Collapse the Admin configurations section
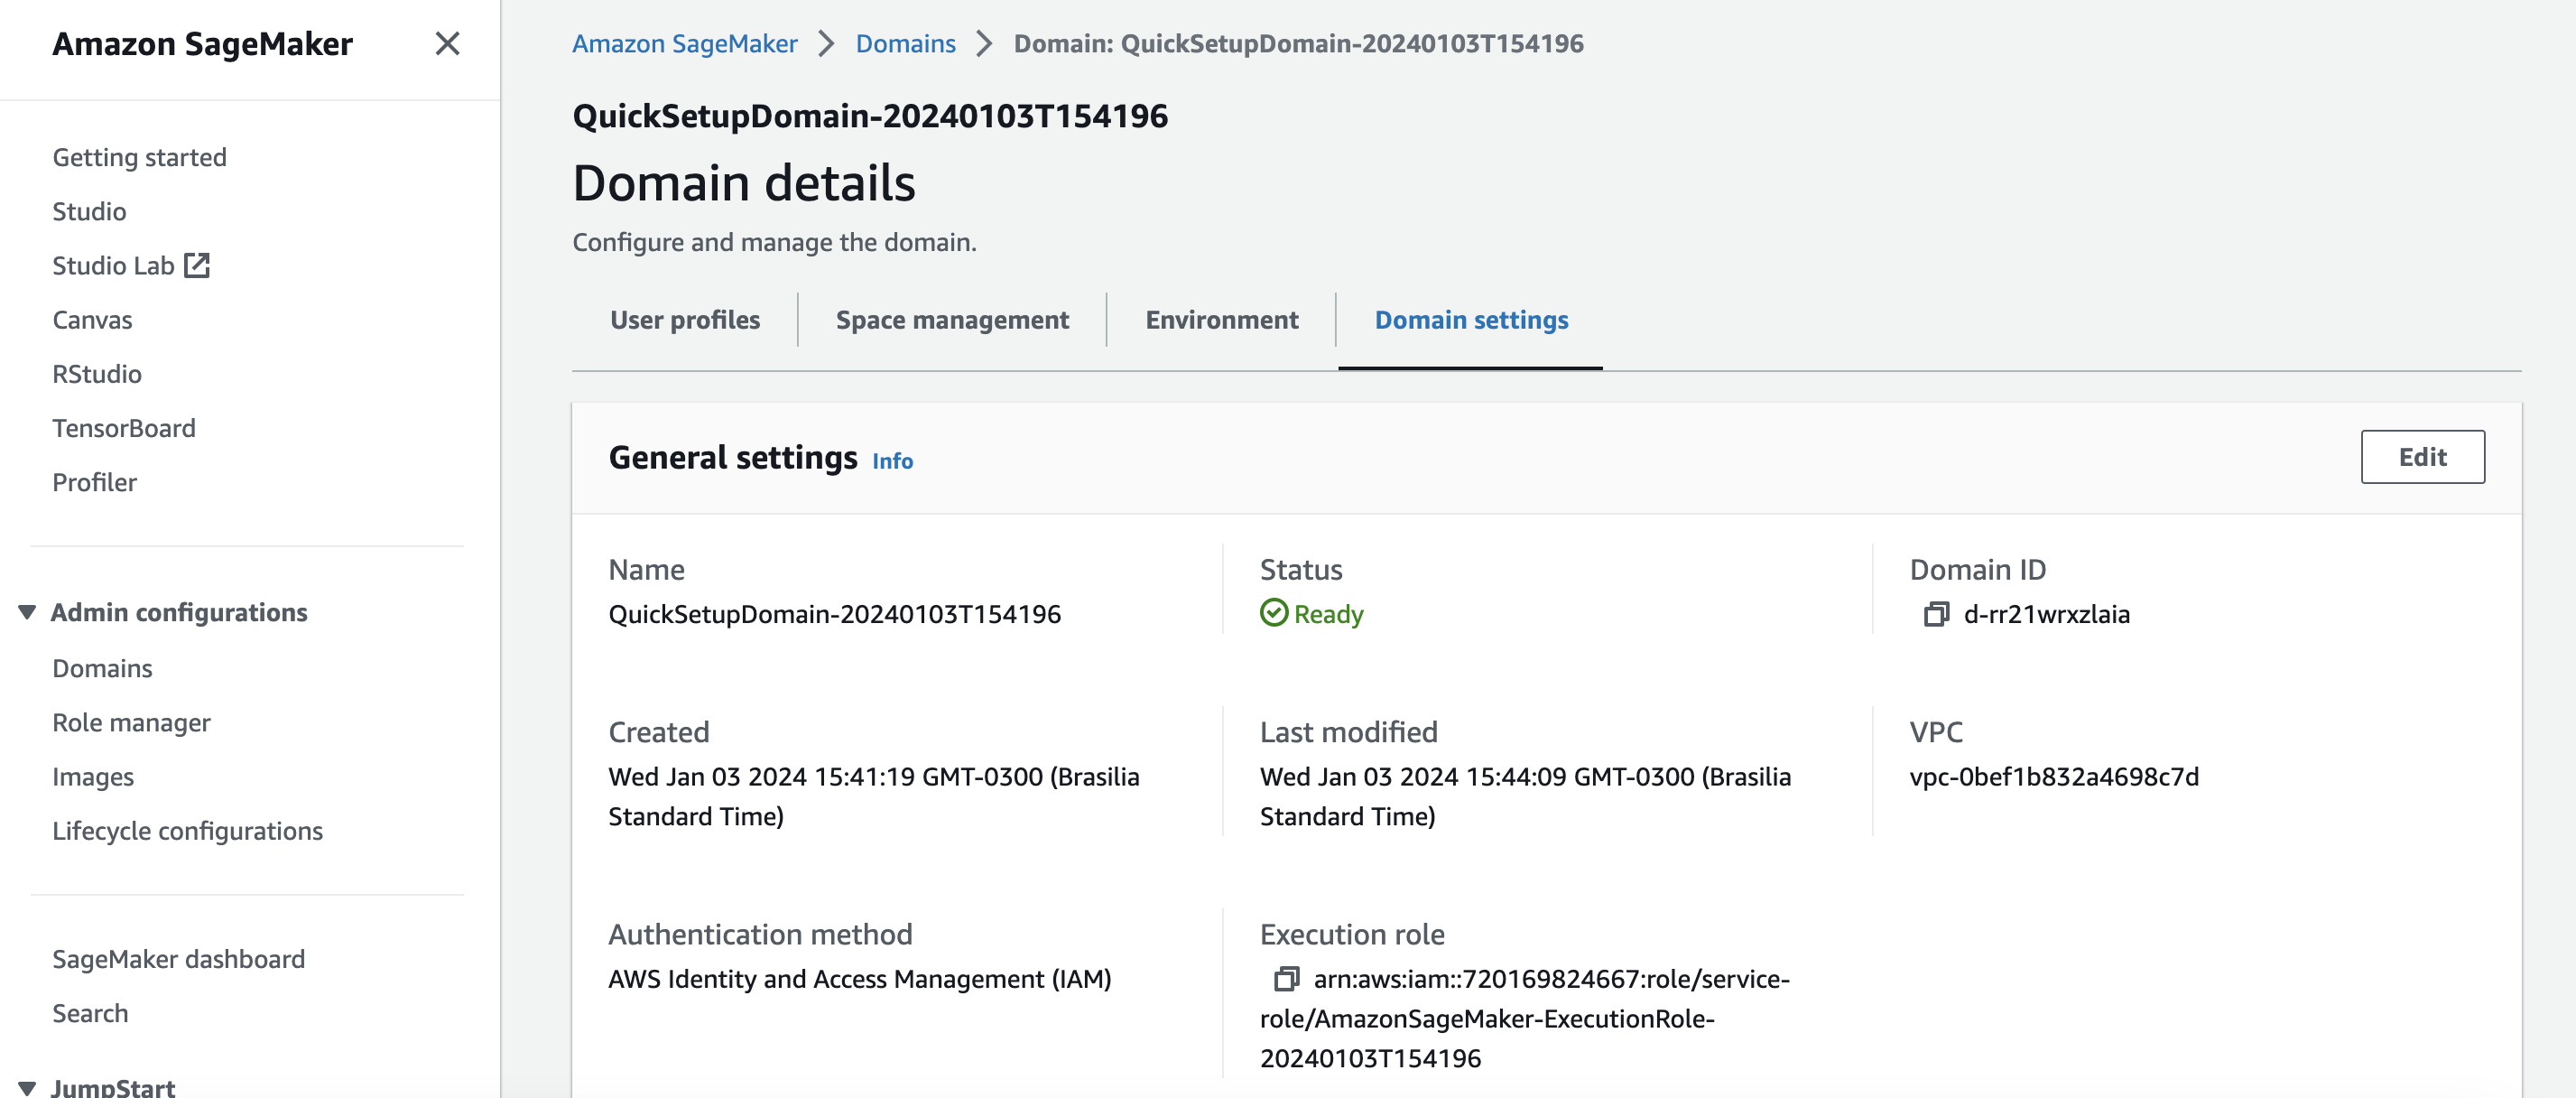The width and height of the screenshot is (2576, 1098). click(x=27, y=612)
